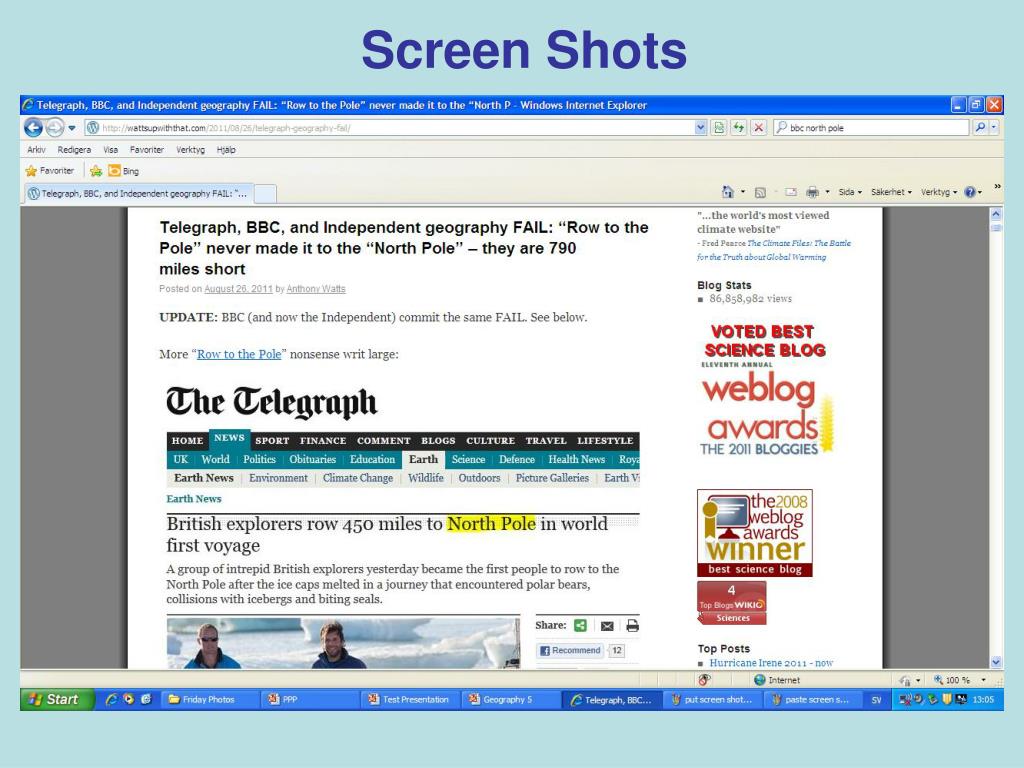Click the vertical scrollbar up arrow
The width and height of the screenshot is (1024, 768).
point(996,214)
